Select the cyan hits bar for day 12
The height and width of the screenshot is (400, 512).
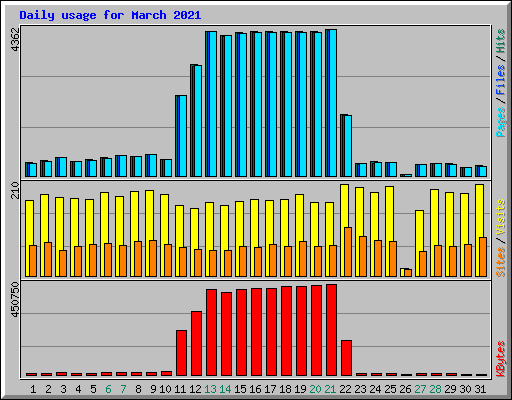(198, 121)
